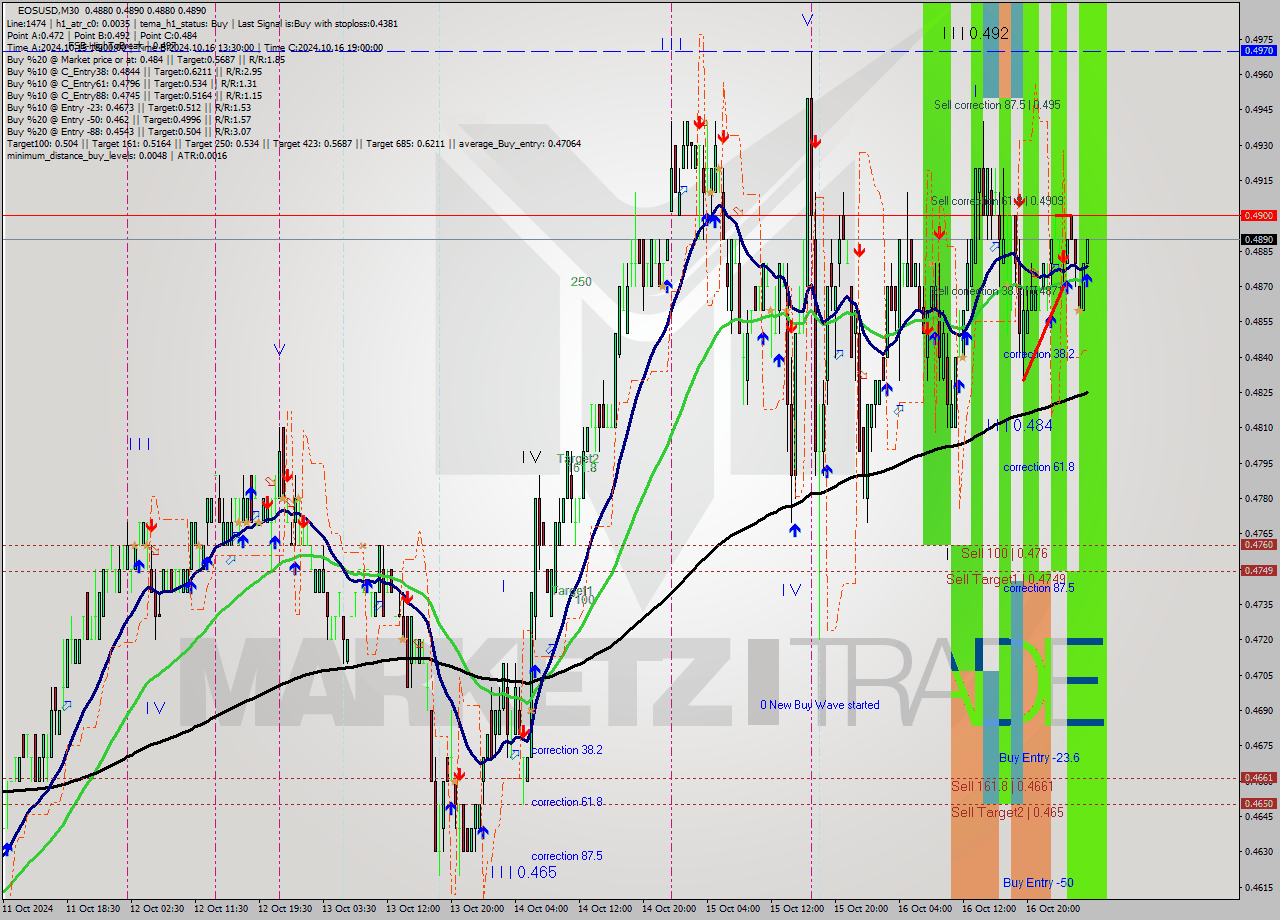Click the '13 Oct 12:00' time label
1280x920 pixels.
pyautogui.click(x=413, y=909)
